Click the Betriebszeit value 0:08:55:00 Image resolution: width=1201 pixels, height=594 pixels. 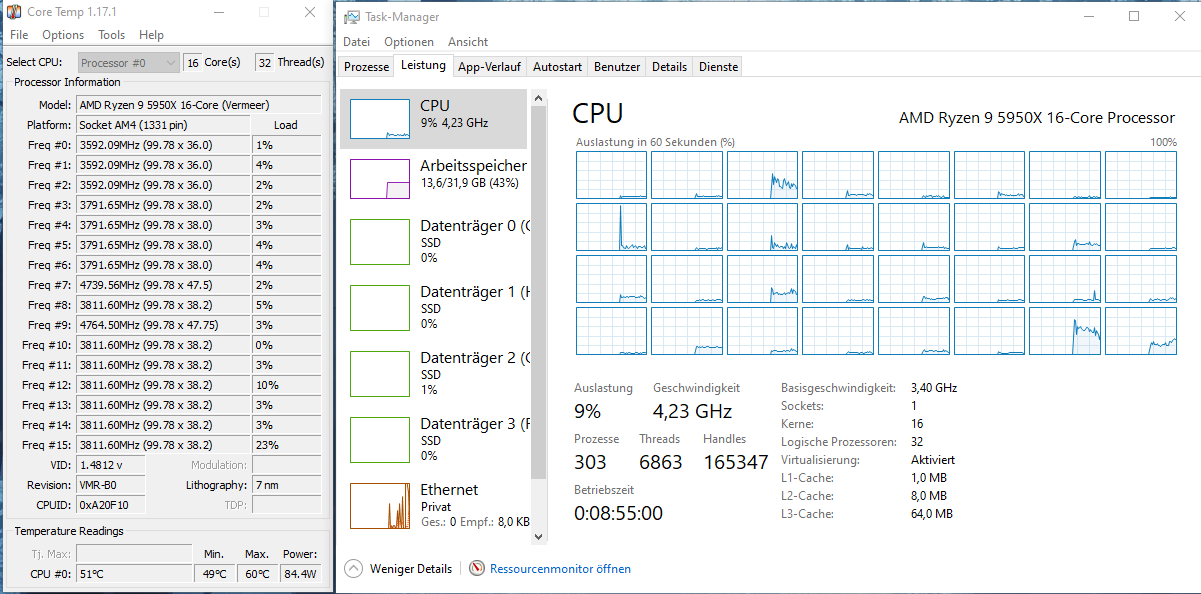tap(618, 513)
